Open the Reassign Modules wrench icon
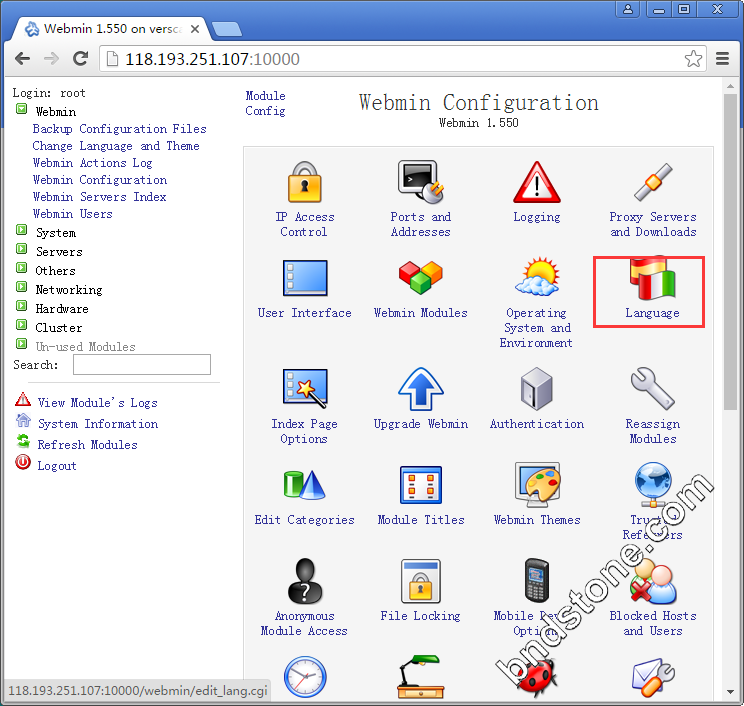Screen dimensions: 744x706 click(x=652, y=389)
